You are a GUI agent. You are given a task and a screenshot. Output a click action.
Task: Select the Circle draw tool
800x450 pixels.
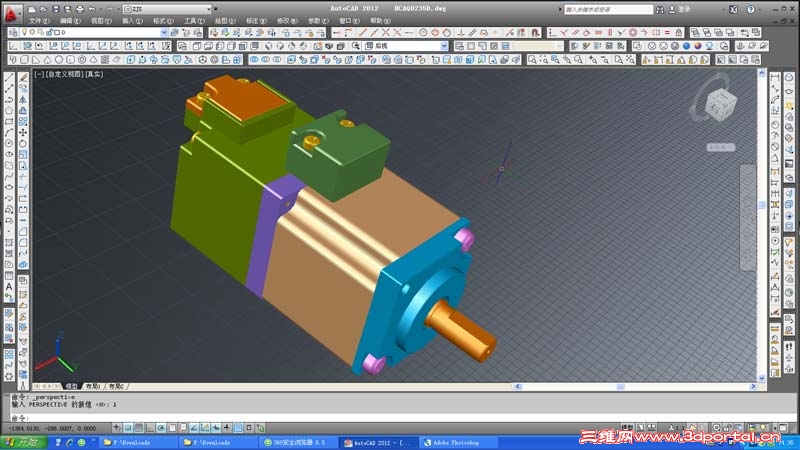click(9, 143)
